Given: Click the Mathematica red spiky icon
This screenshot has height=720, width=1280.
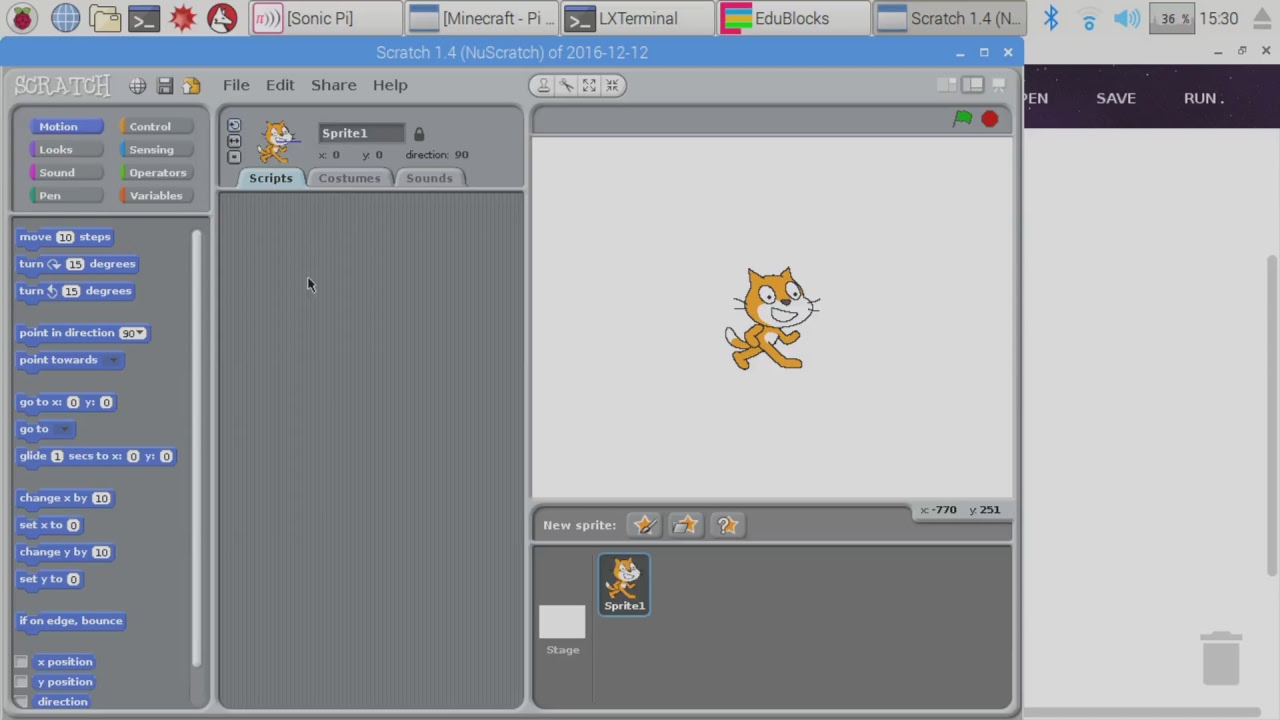Looking at the screenshot, I should pyautogui.click(x=183, y=18).
